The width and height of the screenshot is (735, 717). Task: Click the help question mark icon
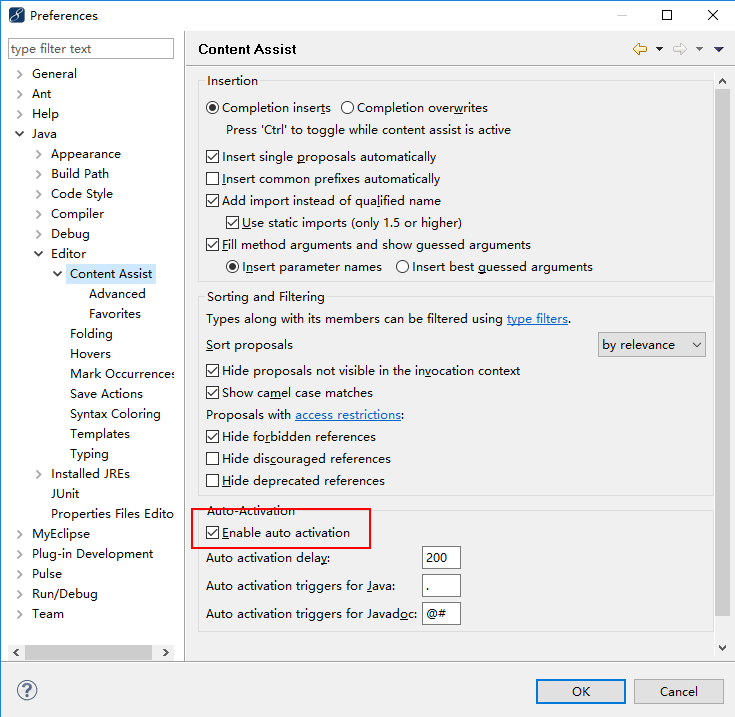click(x=27, y=690)
